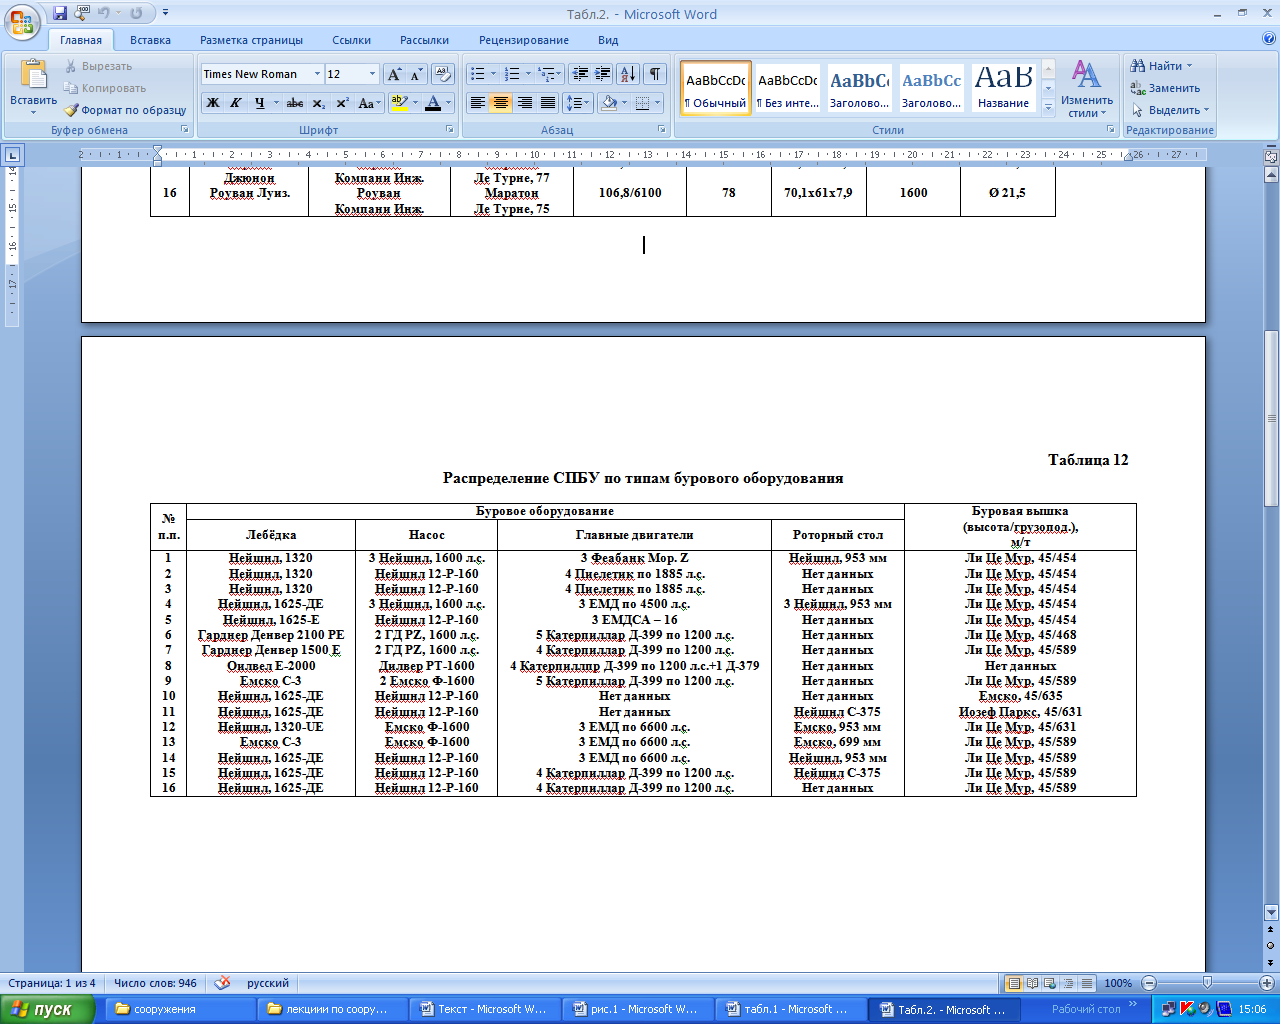
Task: Expand the line spacing dropdown
Action: pos(585,103)
